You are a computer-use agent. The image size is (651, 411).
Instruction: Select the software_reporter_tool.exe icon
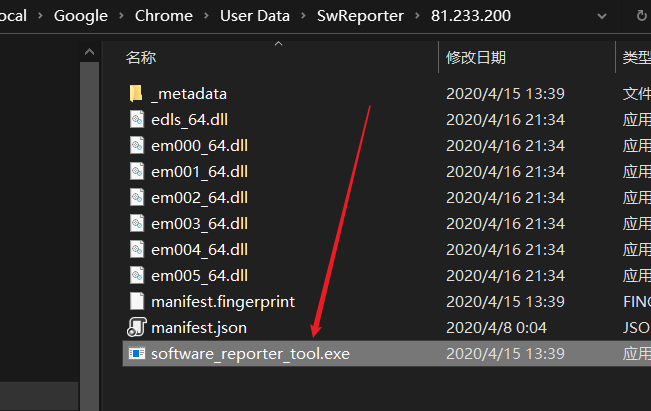click(x=138, y=354)
